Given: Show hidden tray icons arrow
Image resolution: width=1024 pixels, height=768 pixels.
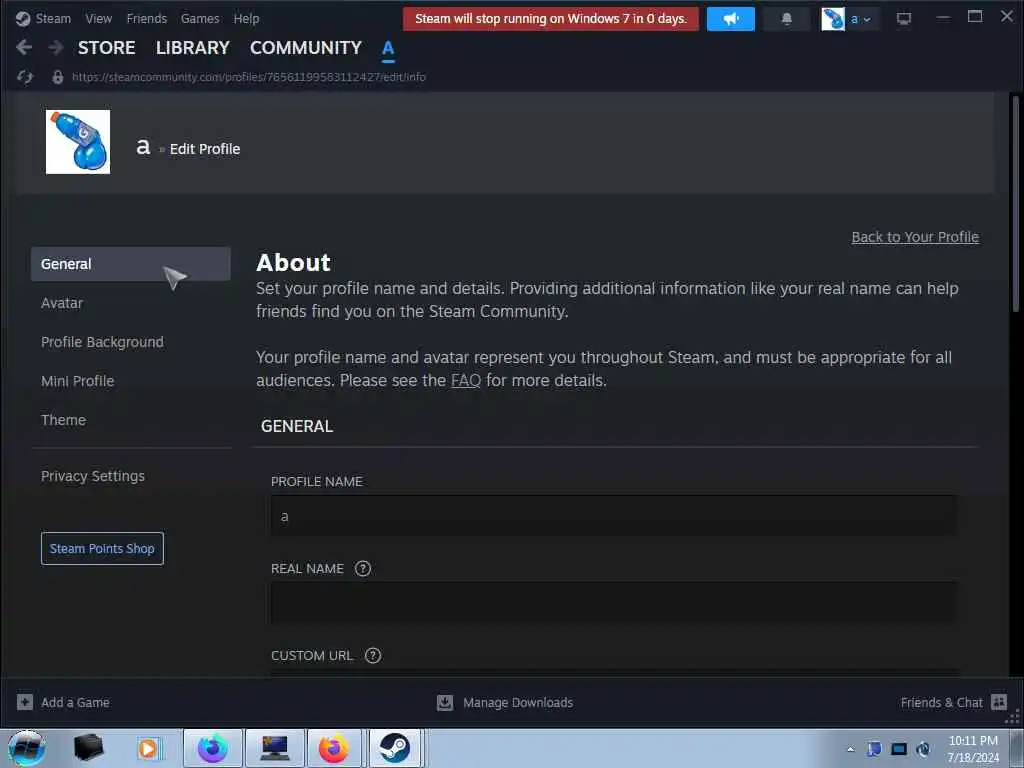Looking at the screenshot, I should (850, 749).
